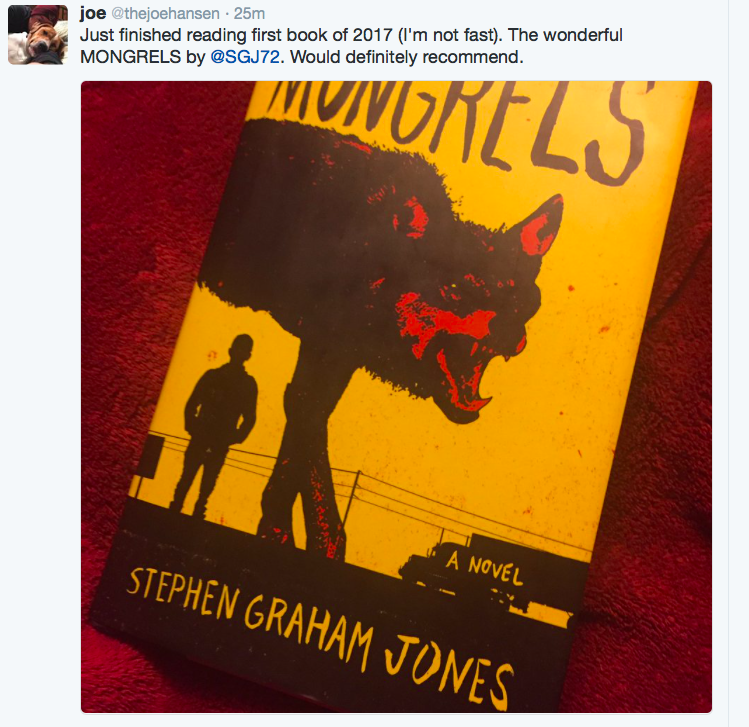Select the Stephen Graham Jones name on cover
Viewport: 749px width, 727px height.
[319, 634]
